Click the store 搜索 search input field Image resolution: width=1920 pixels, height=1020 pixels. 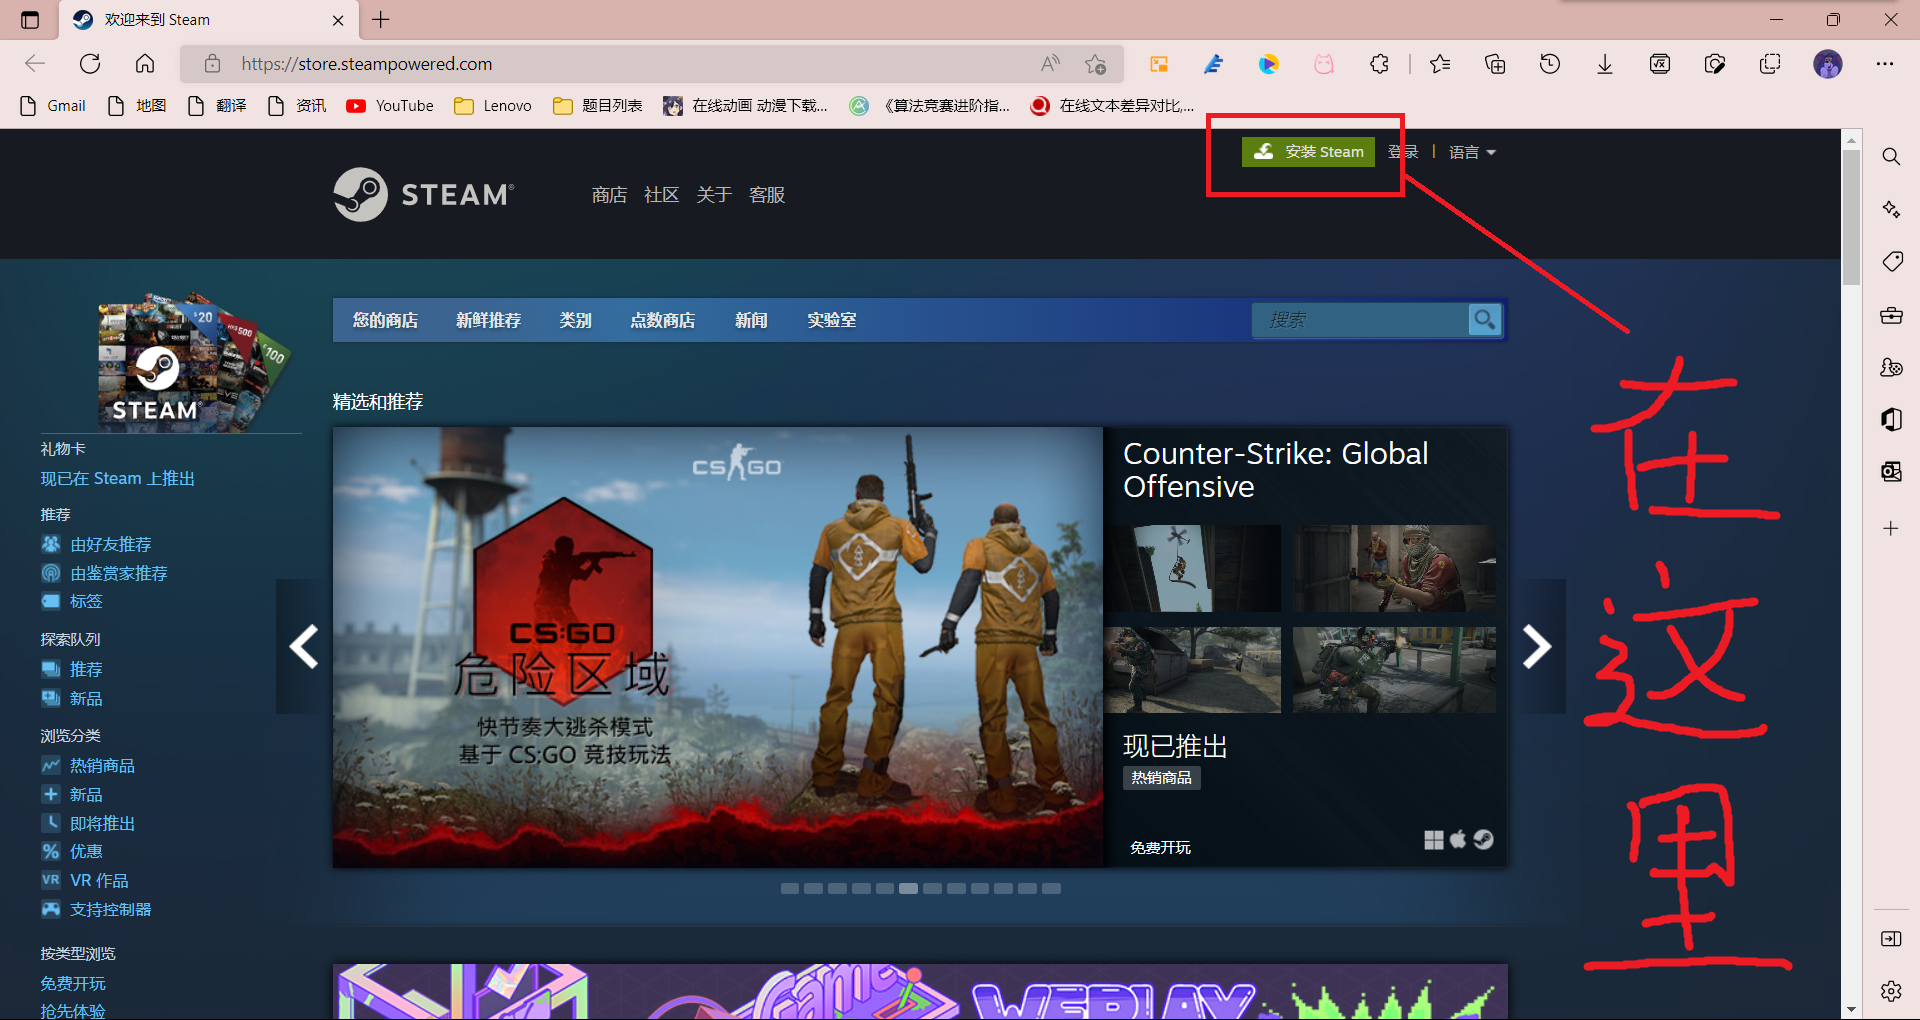[1360, 320]
